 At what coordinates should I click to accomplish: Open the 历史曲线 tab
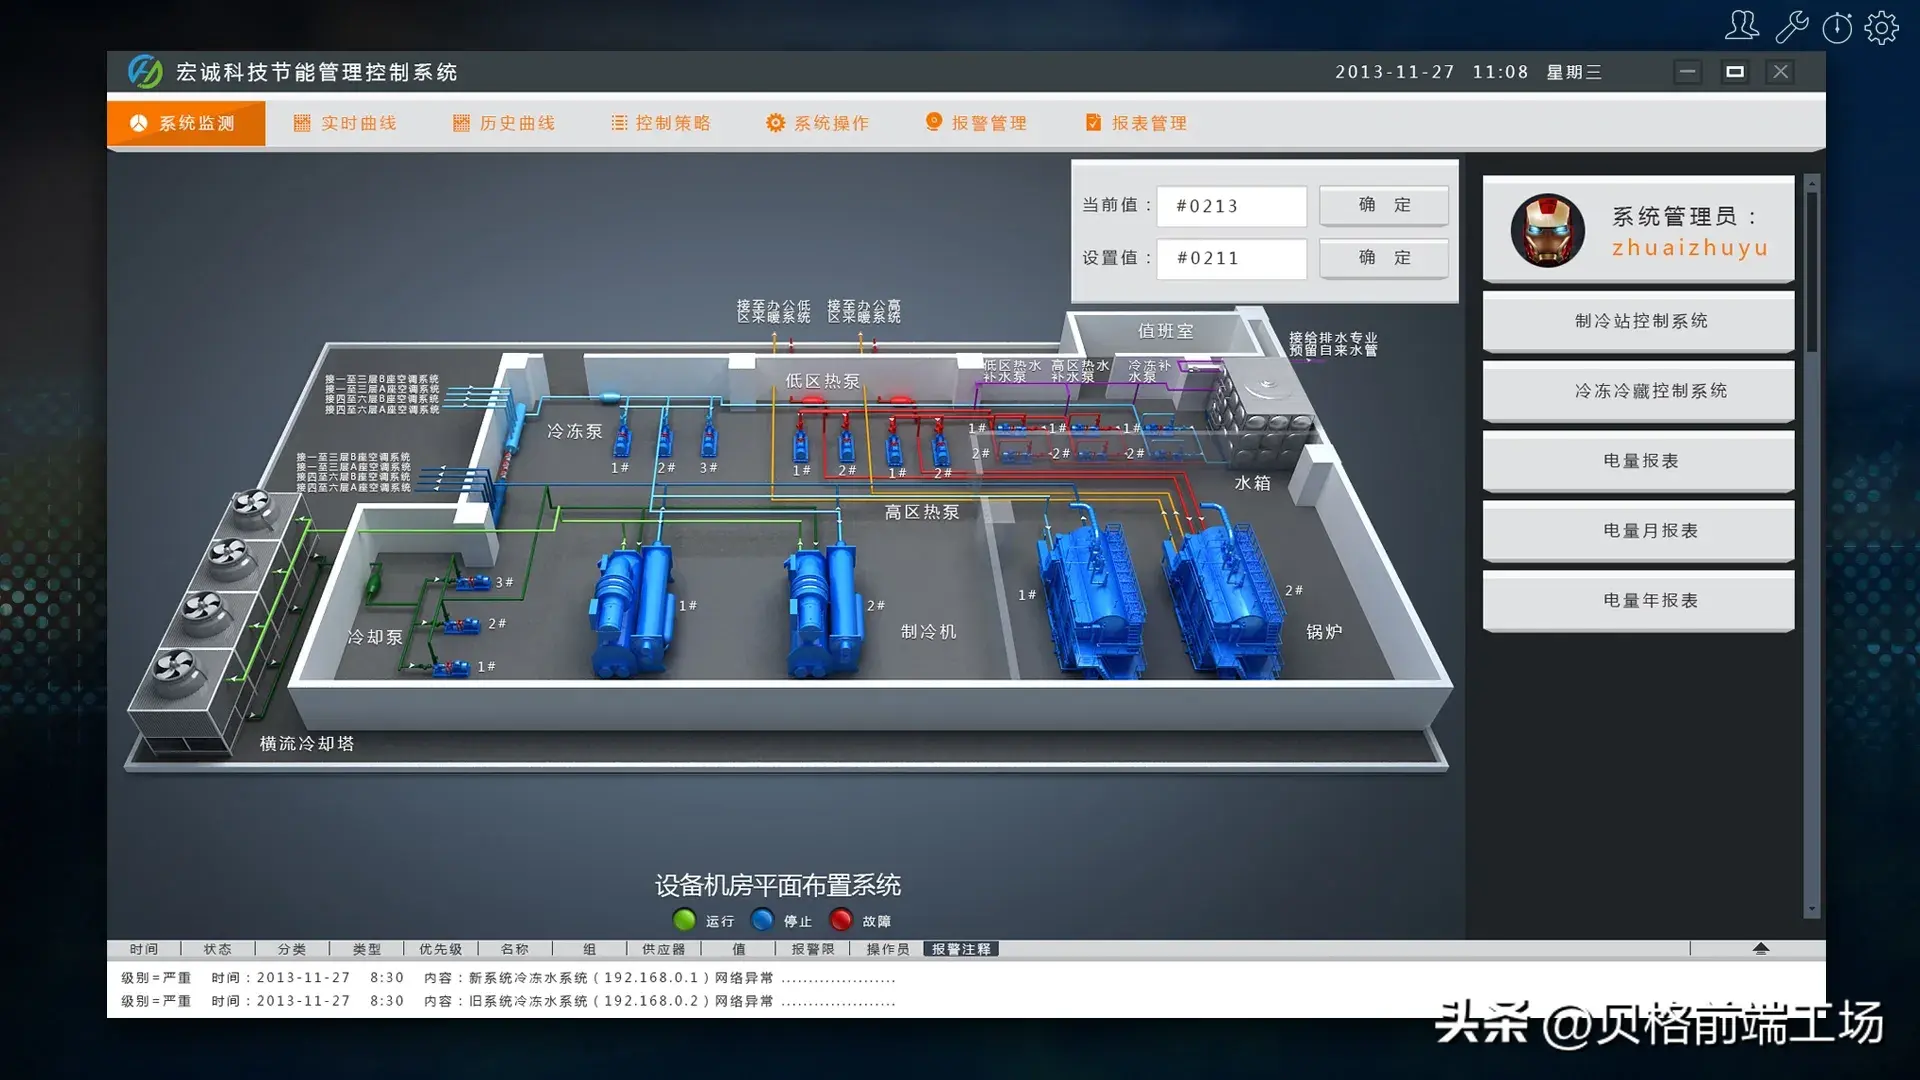pyautogui.click(x=504, y=123)
